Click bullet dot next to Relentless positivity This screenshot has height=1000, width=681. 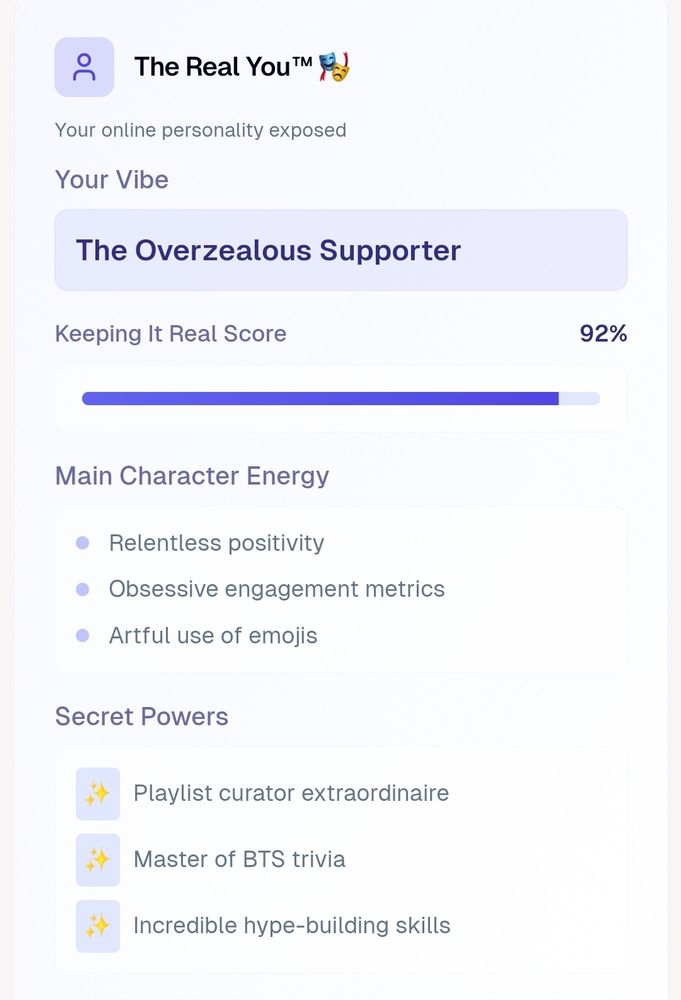pyautogui.click(x=83, y=543)
